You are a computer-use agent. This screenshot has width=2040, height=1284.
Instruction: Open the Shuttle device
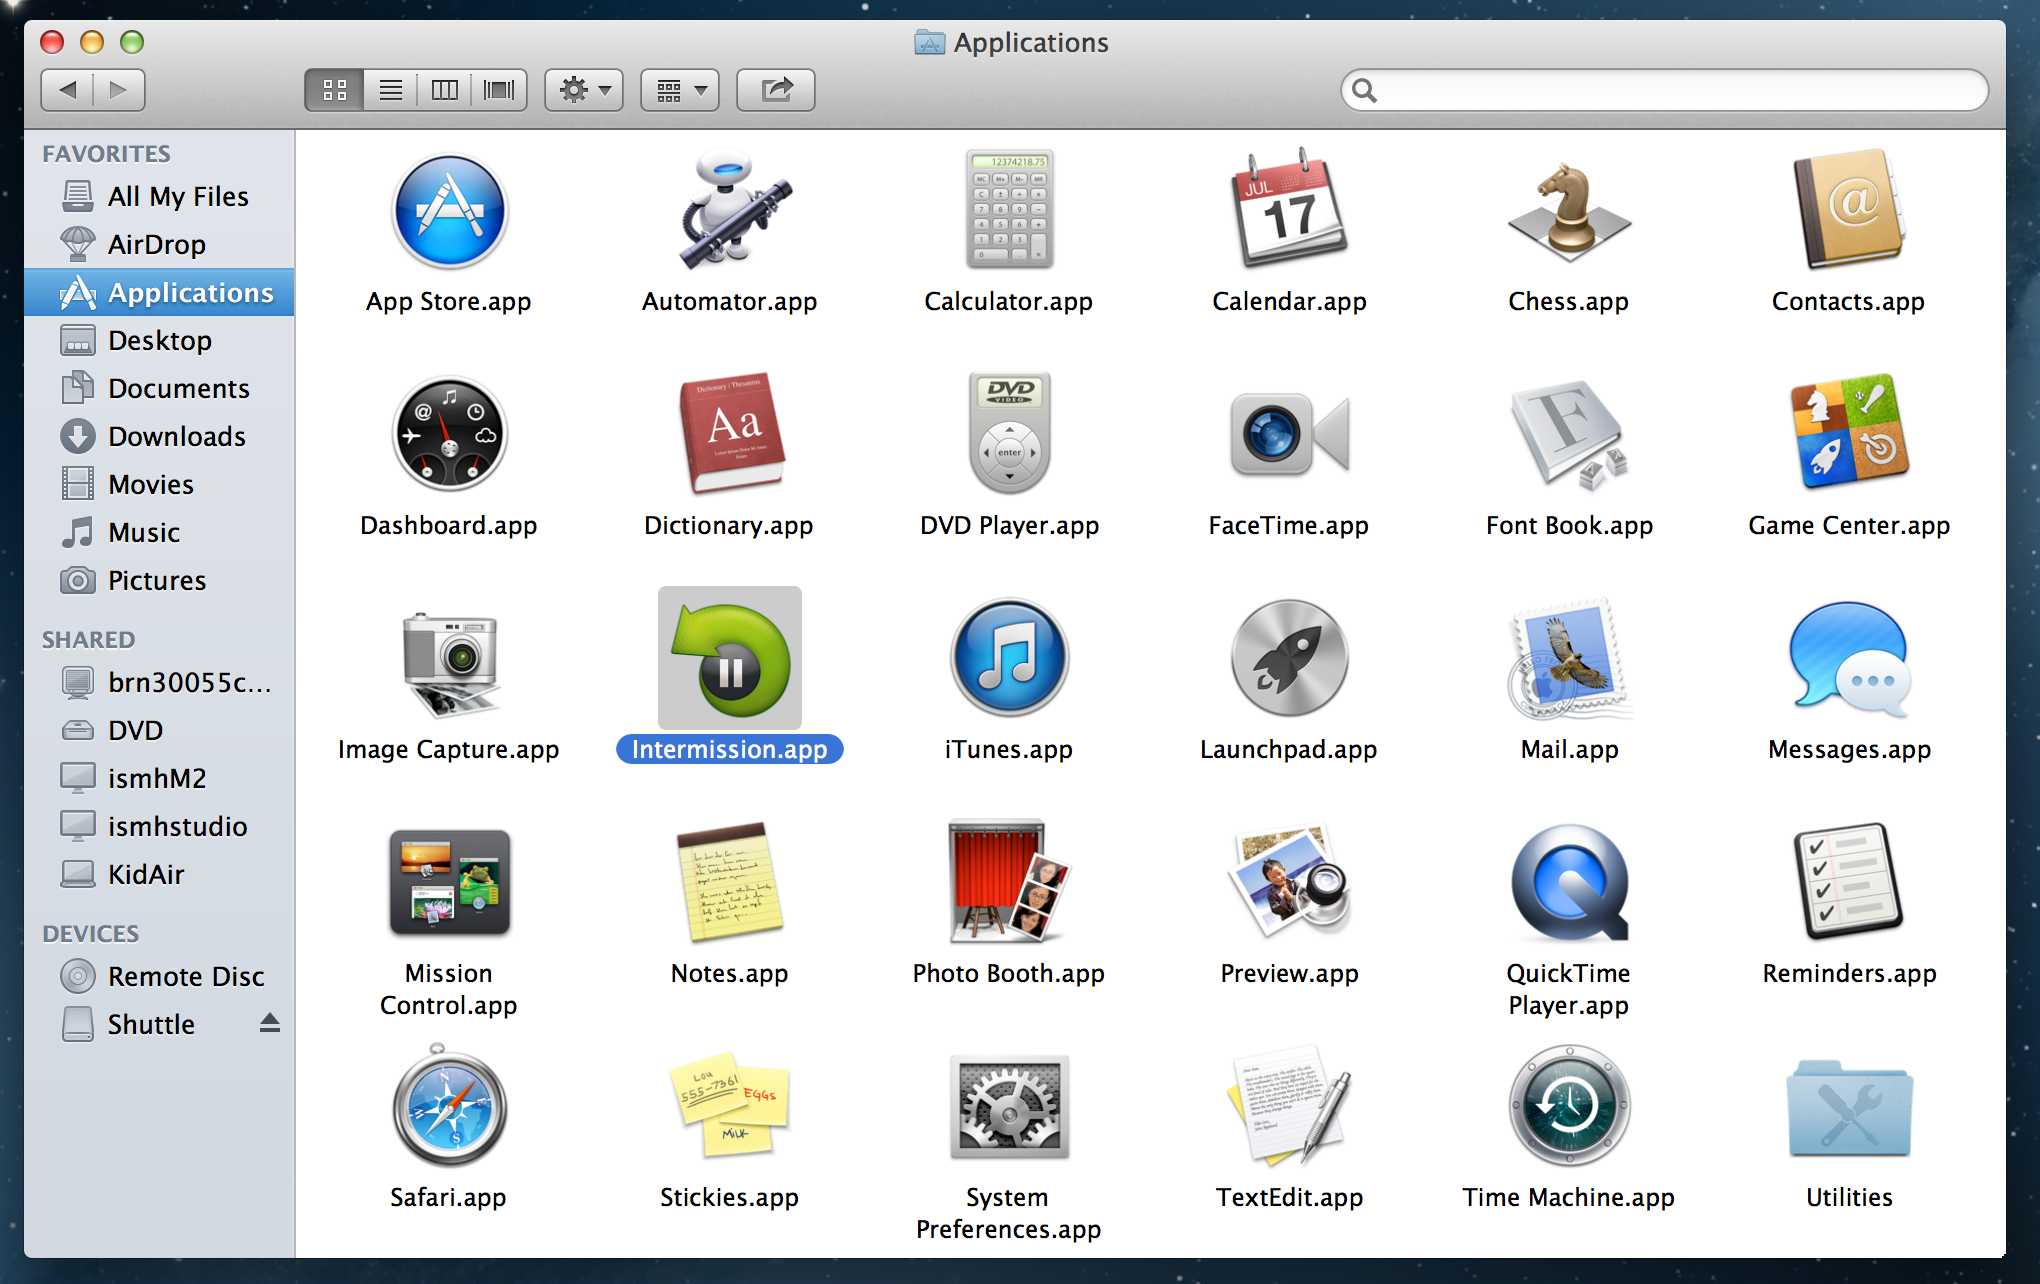click(160, 1024)
